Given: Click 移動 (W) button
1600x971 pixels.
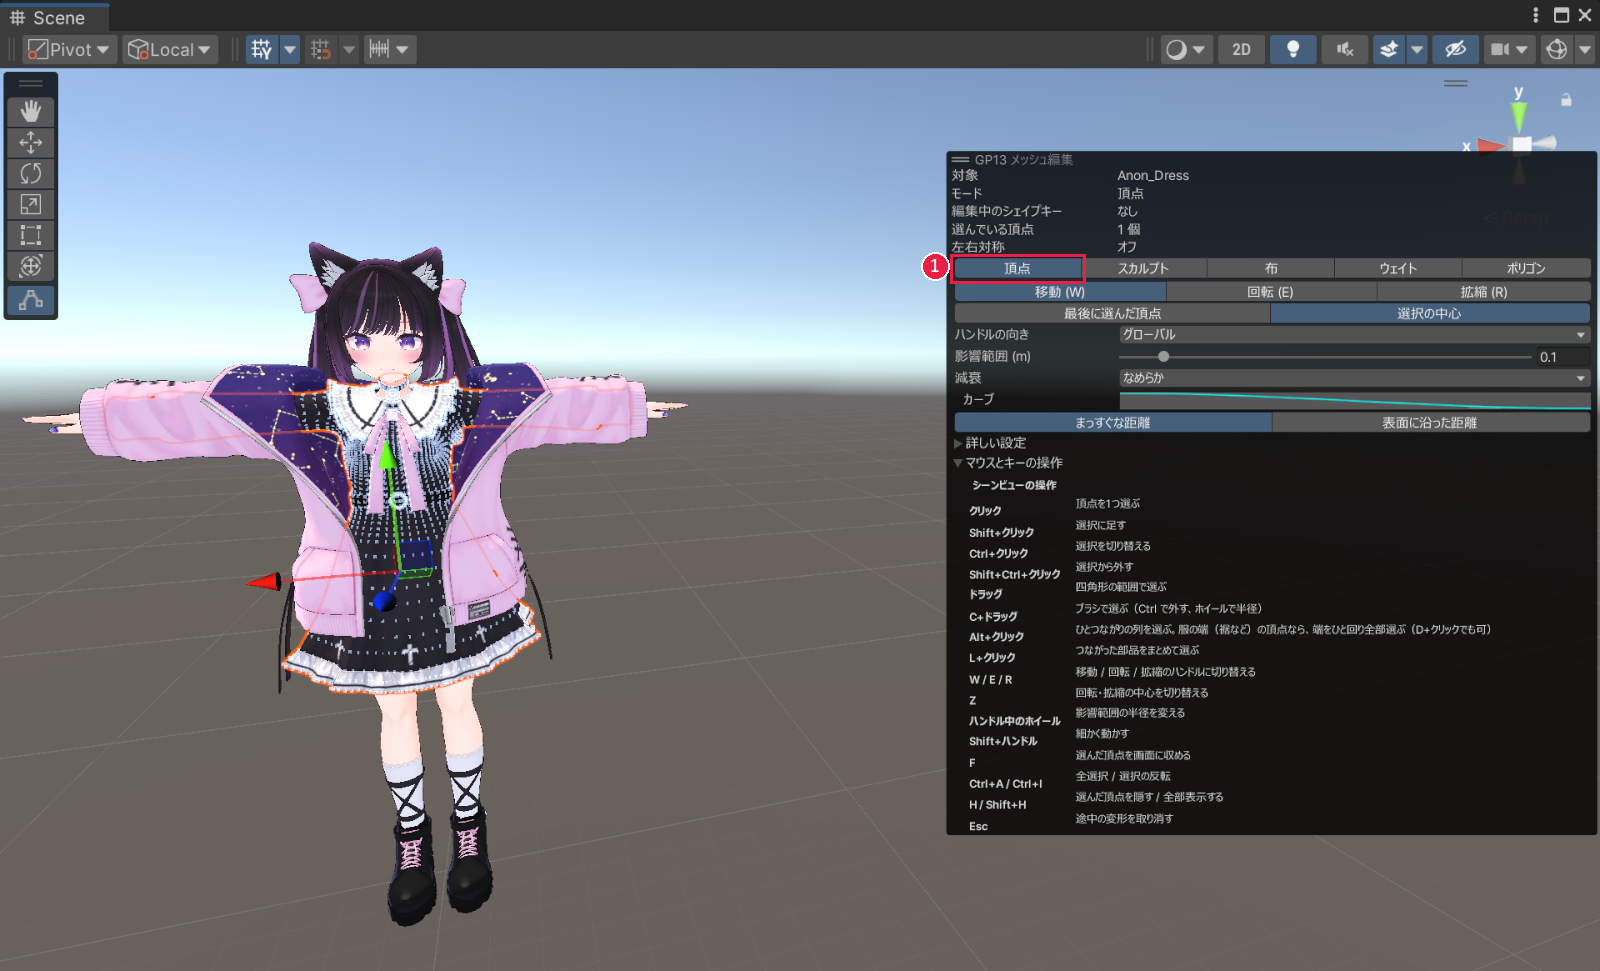Looking at the screenshot, I should point(1060,292).
